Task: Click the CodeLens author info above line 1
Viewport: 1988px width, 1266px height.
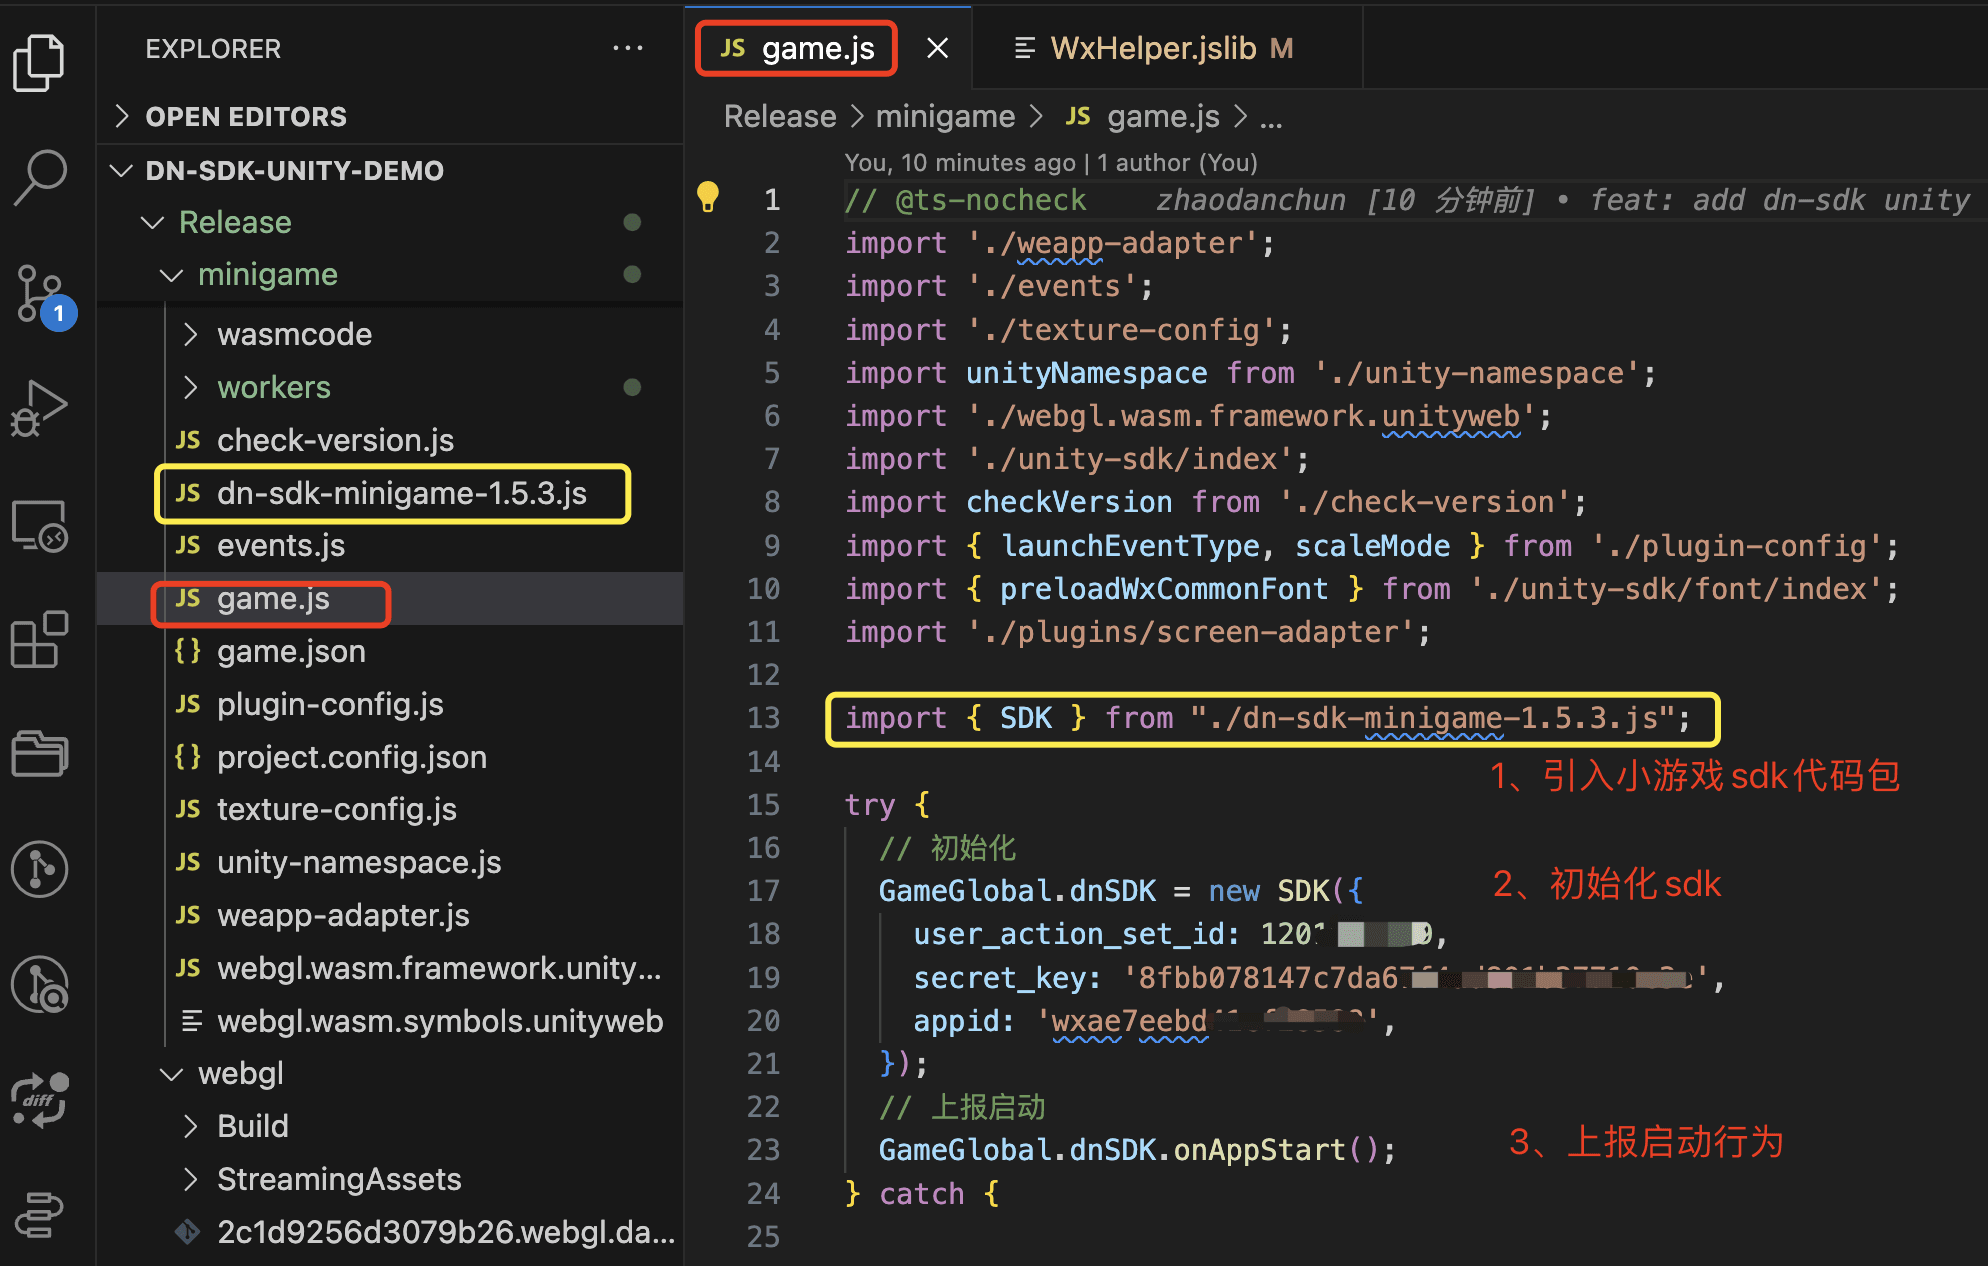Action: tap(1051, 162)
